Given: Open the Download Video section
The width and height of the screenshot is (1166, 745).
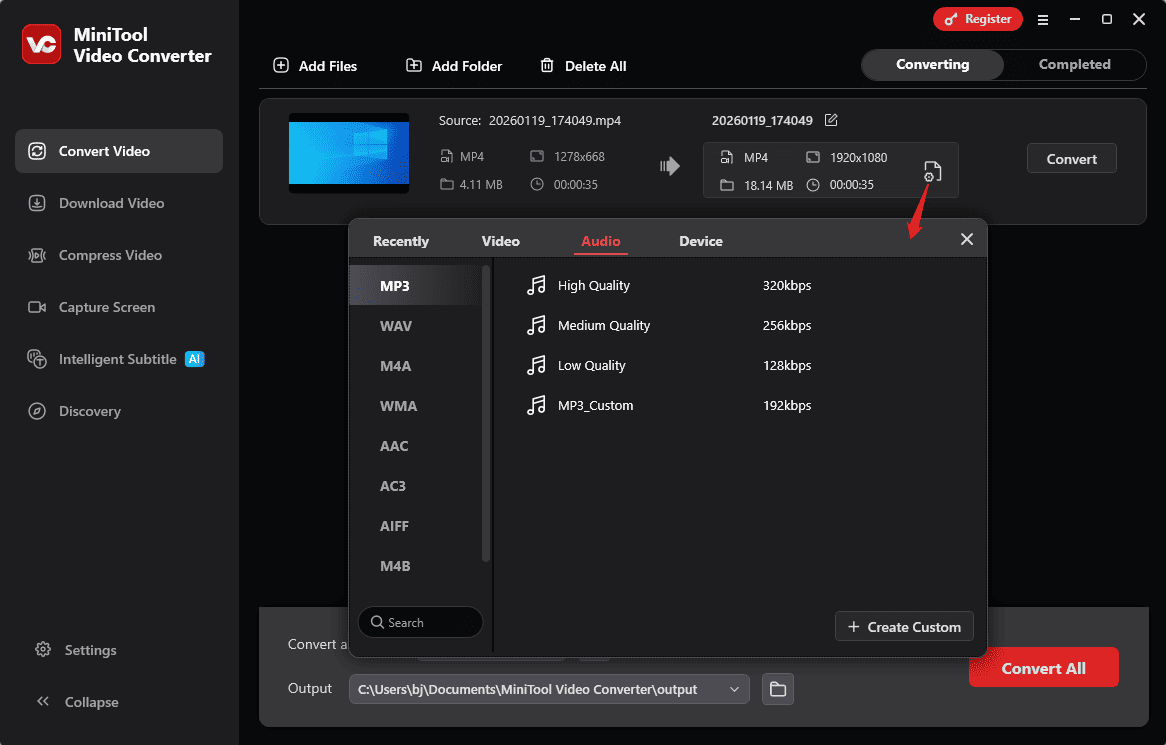Looking at the screenshot, I should (36, 203).
